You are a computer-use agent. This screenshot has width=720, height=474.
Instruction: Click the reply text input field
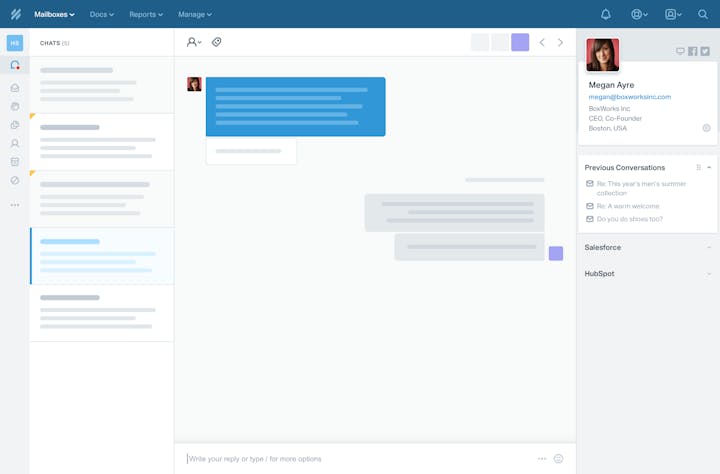tap(355, 459)
